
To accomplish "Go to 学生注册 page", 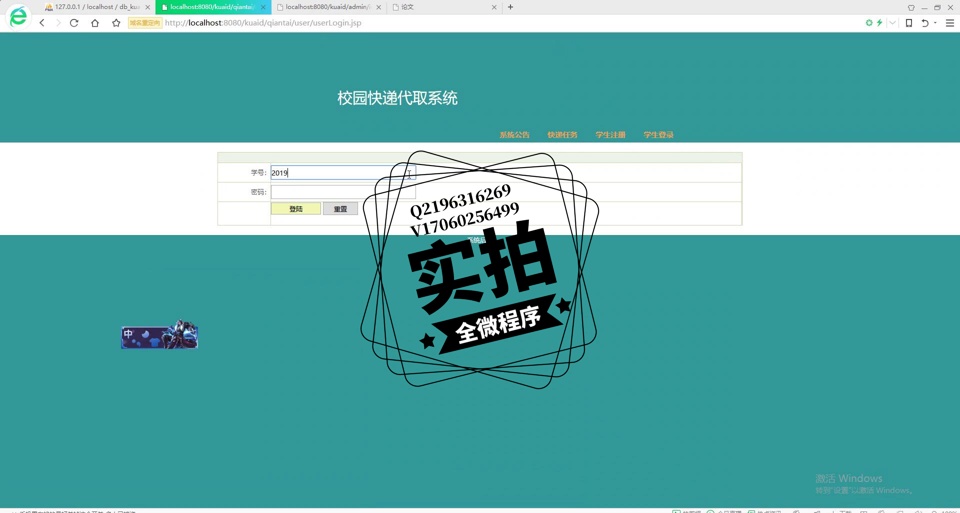I will (x=610, y=135).
